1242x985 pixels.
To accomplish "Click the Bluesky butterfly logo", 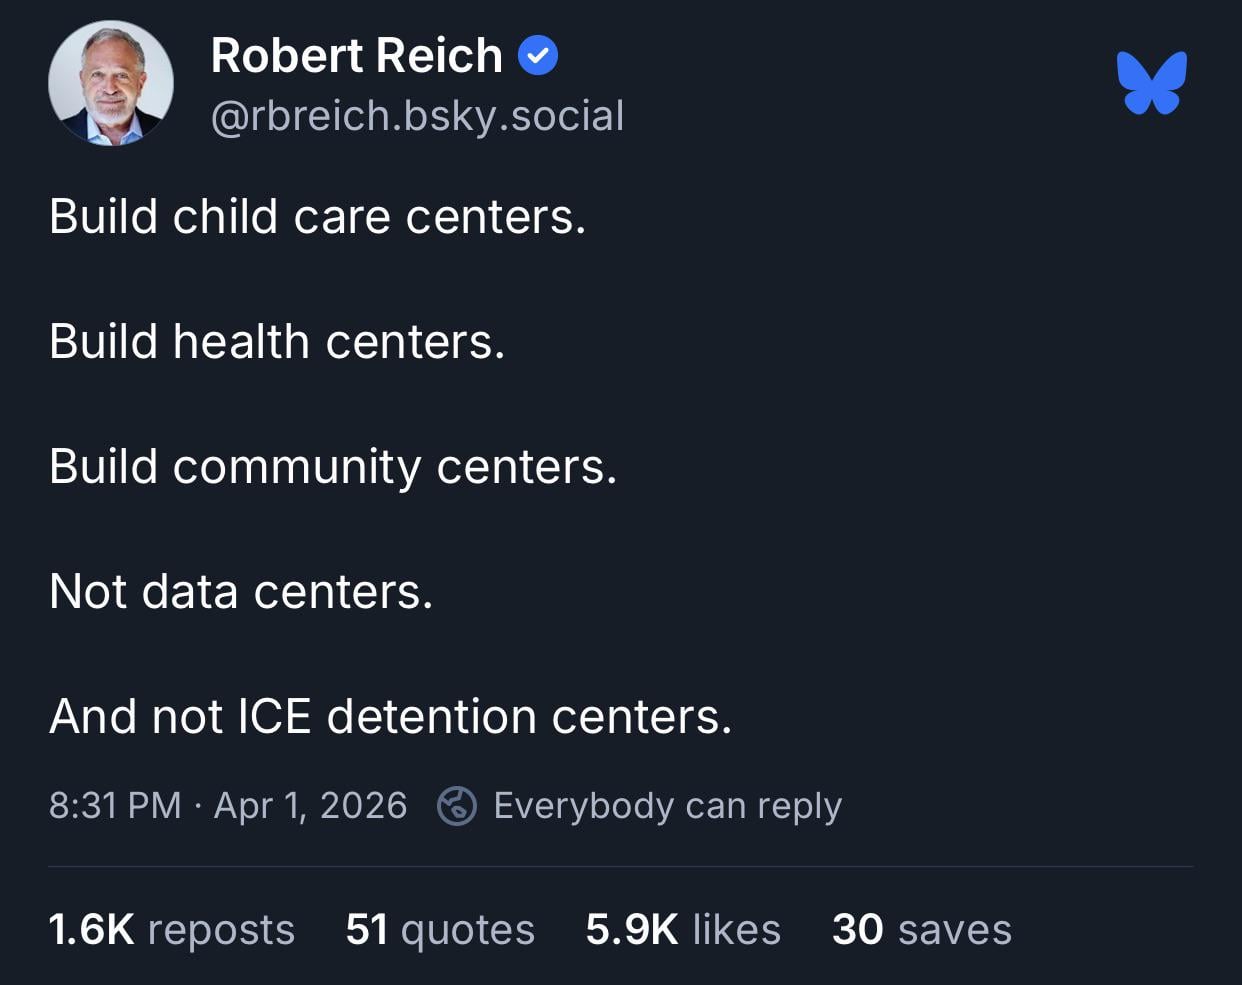I will [x=1152, y=83].
